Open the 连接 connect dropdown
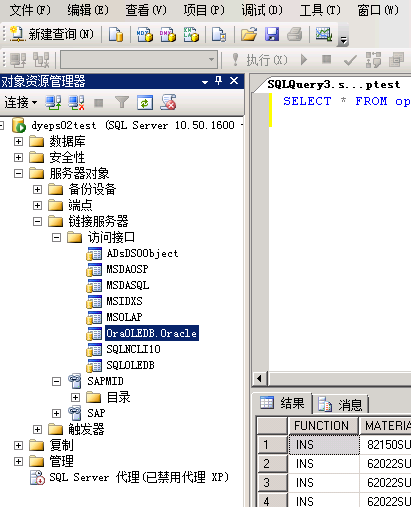This screenshot has width=411, height=507. click(20, 102)
